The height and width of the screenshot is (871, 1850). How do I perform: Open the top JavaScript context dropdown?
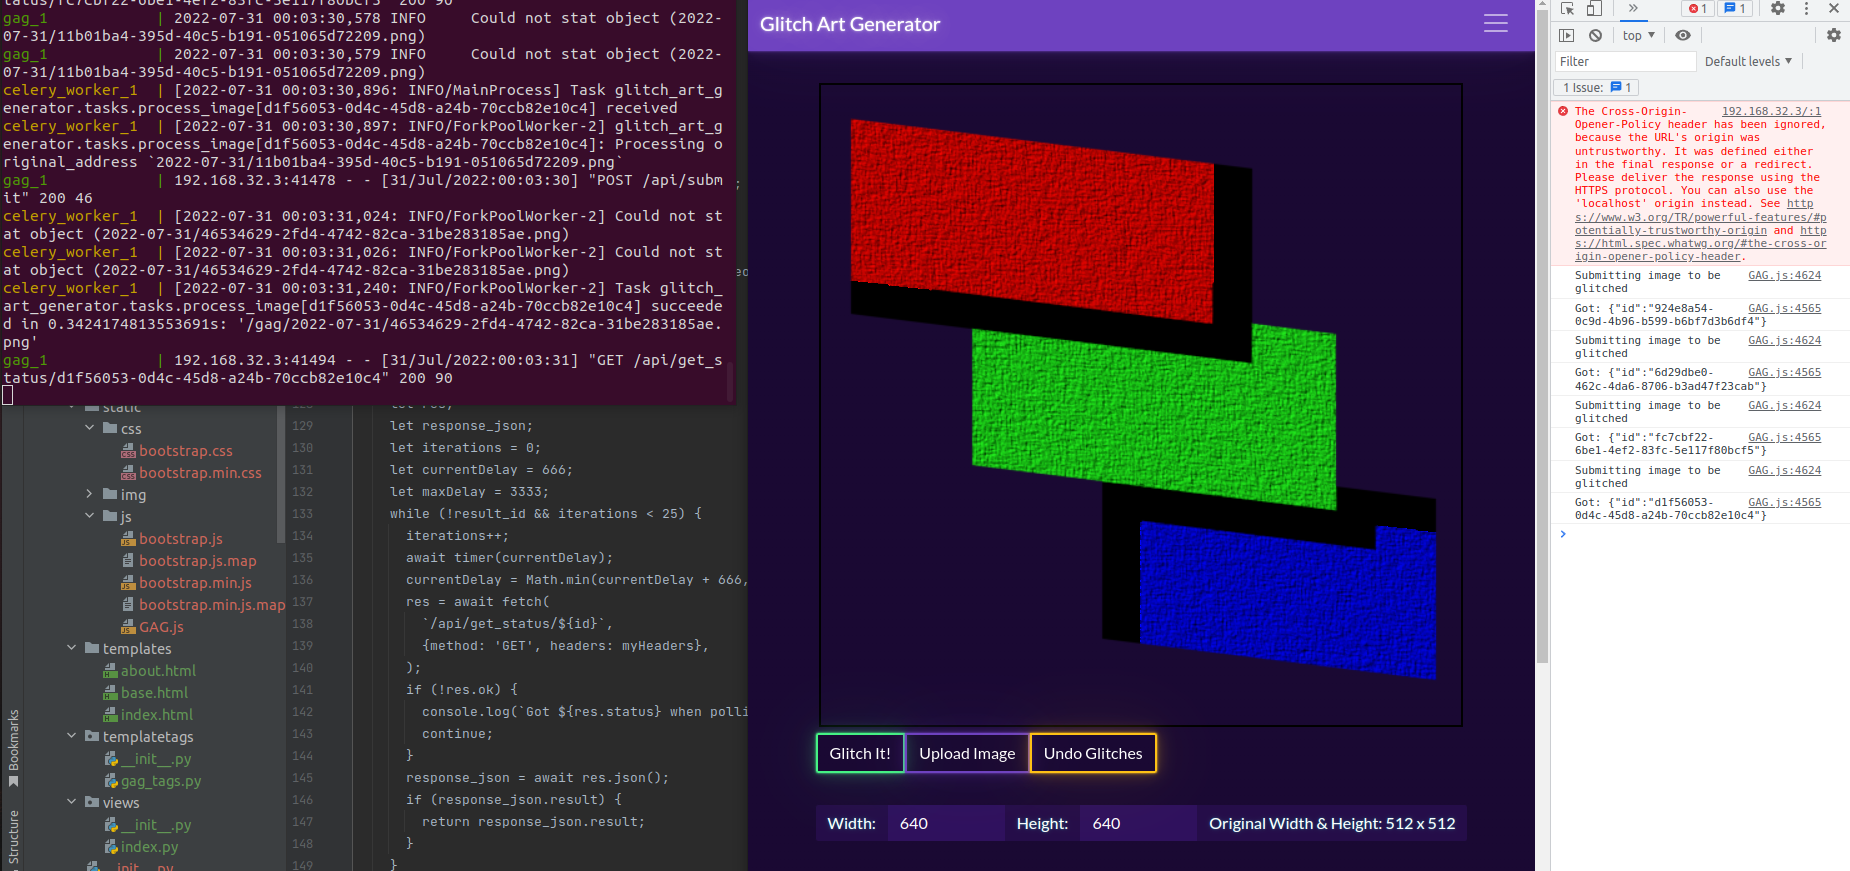[x=1638, y=35]
